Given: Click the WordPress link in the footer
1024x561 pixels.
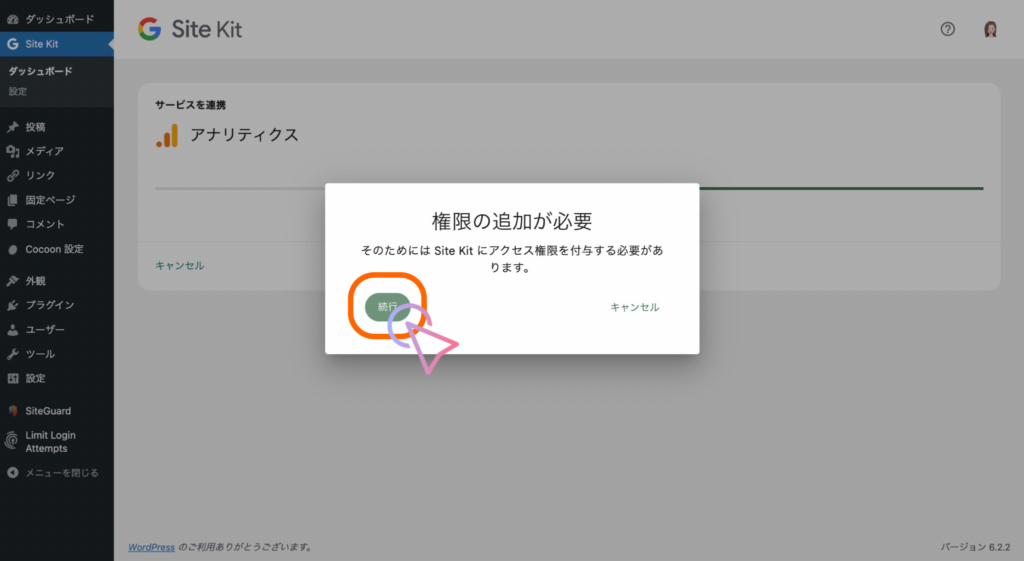Looking at the screenshot, I should [151, 547].
